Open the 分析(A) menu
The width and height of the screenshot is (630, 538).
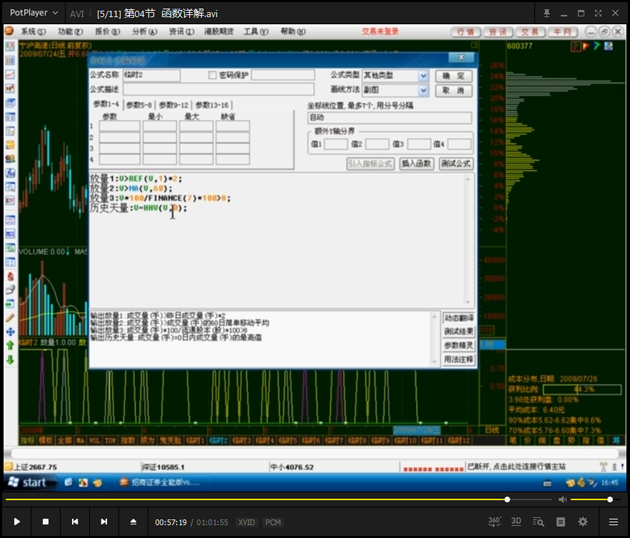[144, 31]
